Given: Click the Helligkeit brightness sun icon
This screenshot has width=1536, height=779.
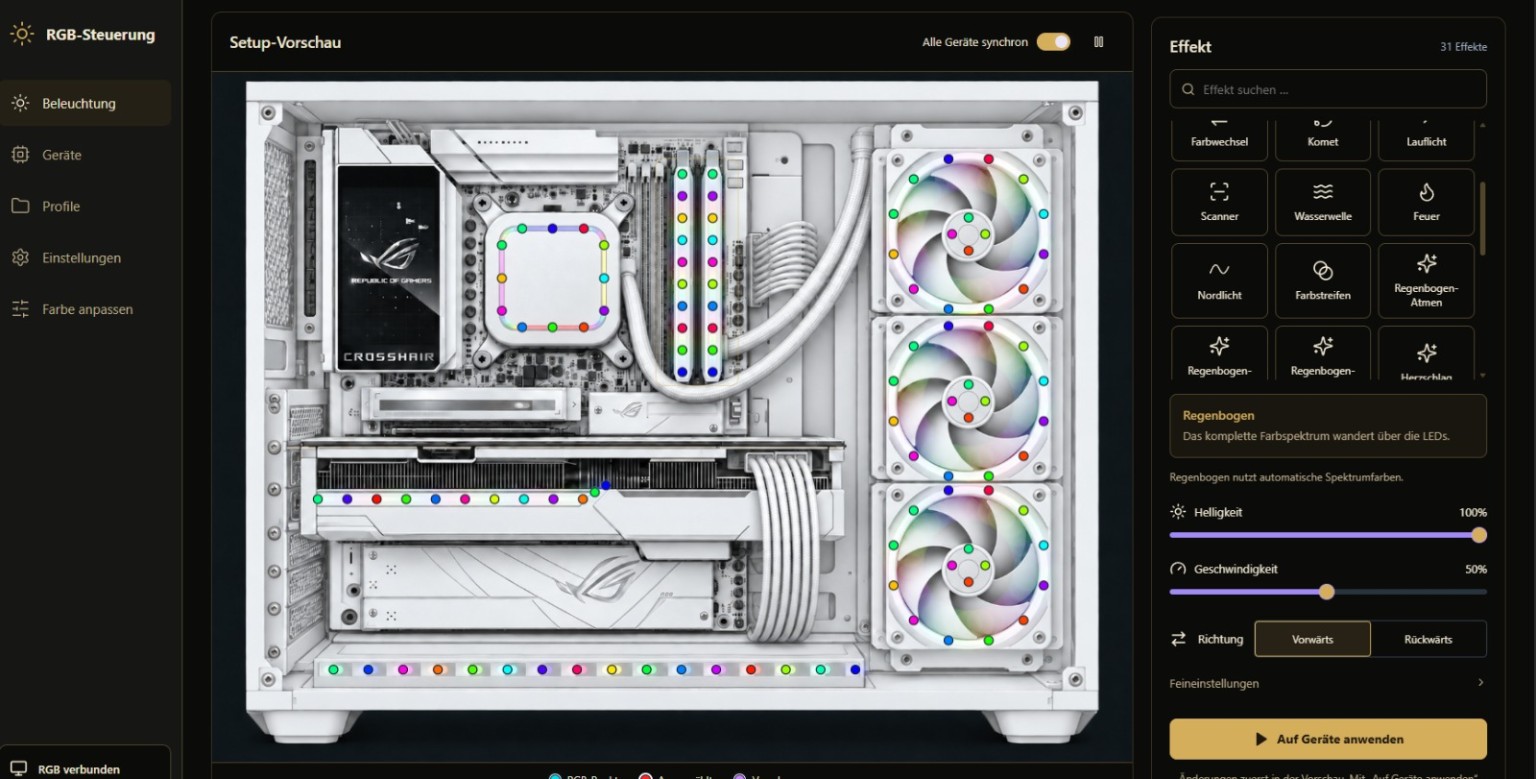Looking at the screenshot, I should (1178, 512).
